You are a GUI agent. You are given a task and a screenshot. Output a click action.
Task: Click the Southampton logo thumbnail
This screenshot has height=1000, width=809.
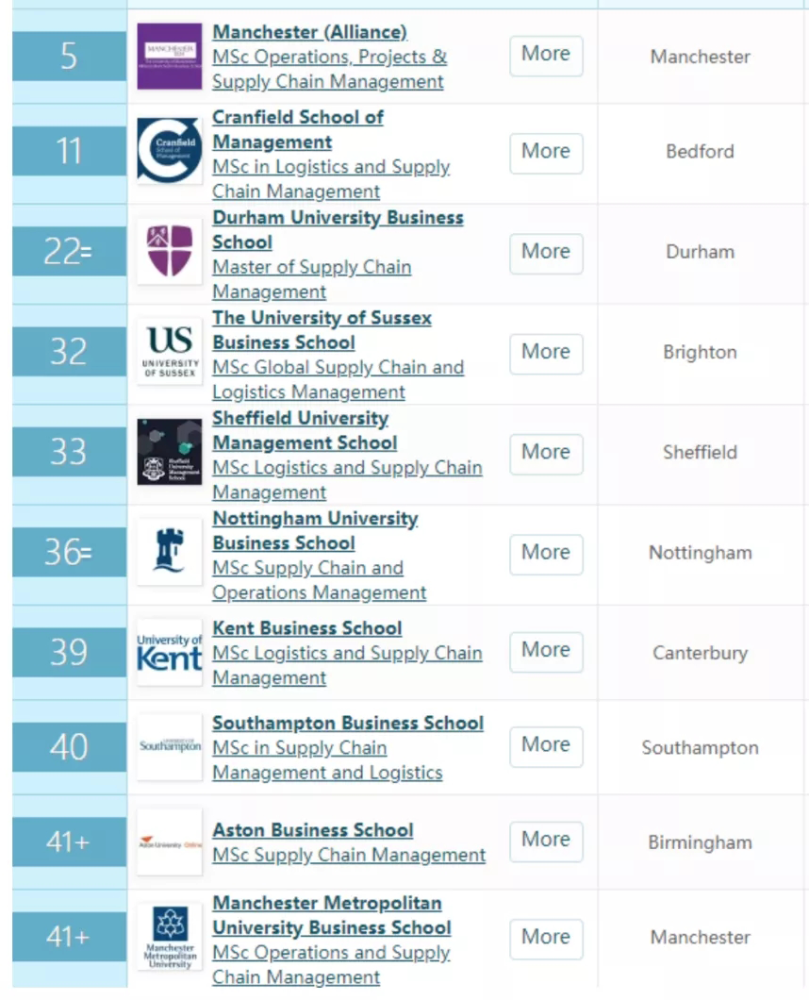(170, 746)
